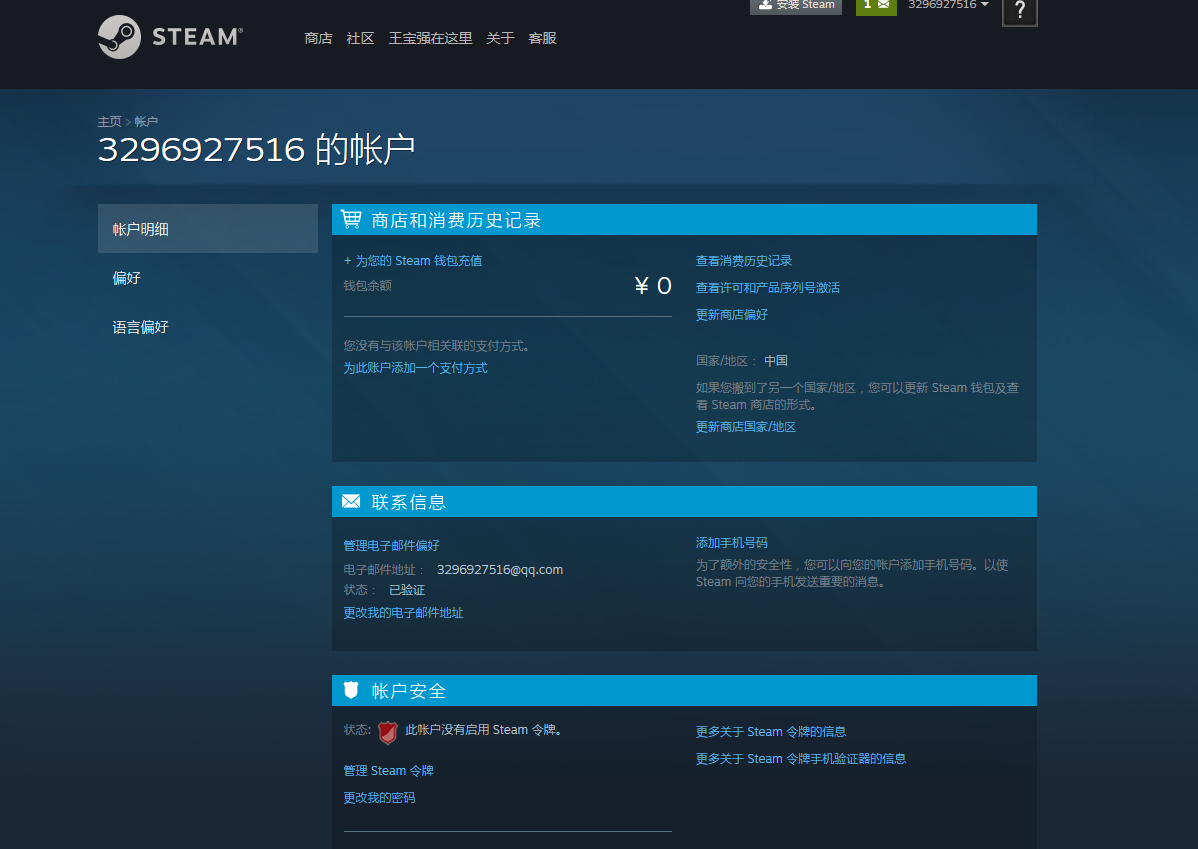Select the 偏好 sidebar tab
Screen dimensions: 1198x849
point(127,278)
